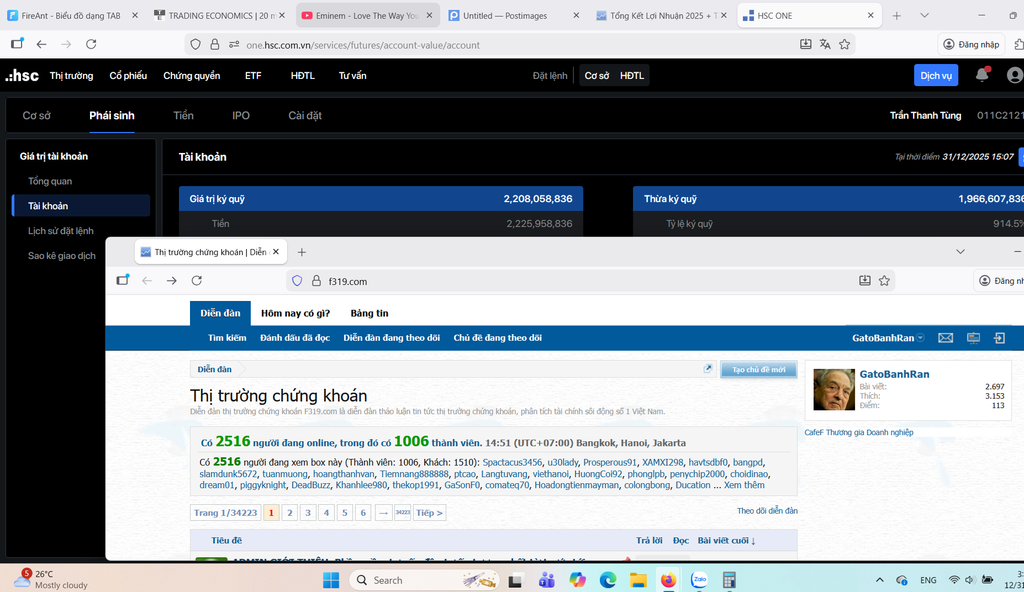
Task: Open the notification bell in HSC ONE
Action: [x=982, y=75]
